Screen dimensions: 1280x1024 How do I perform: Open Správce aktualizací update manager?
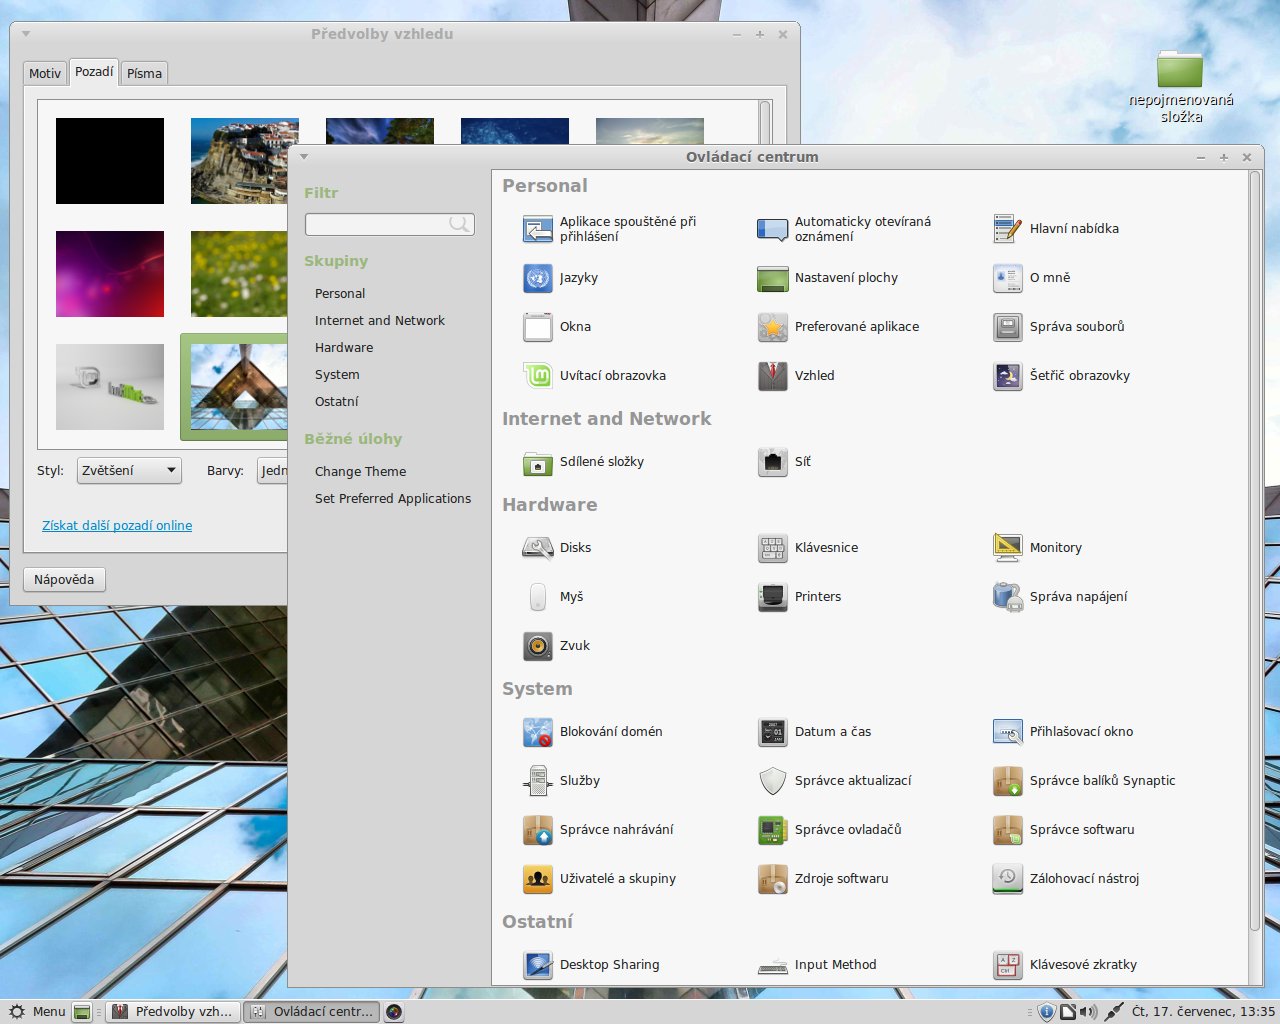(x=773, y=781)
